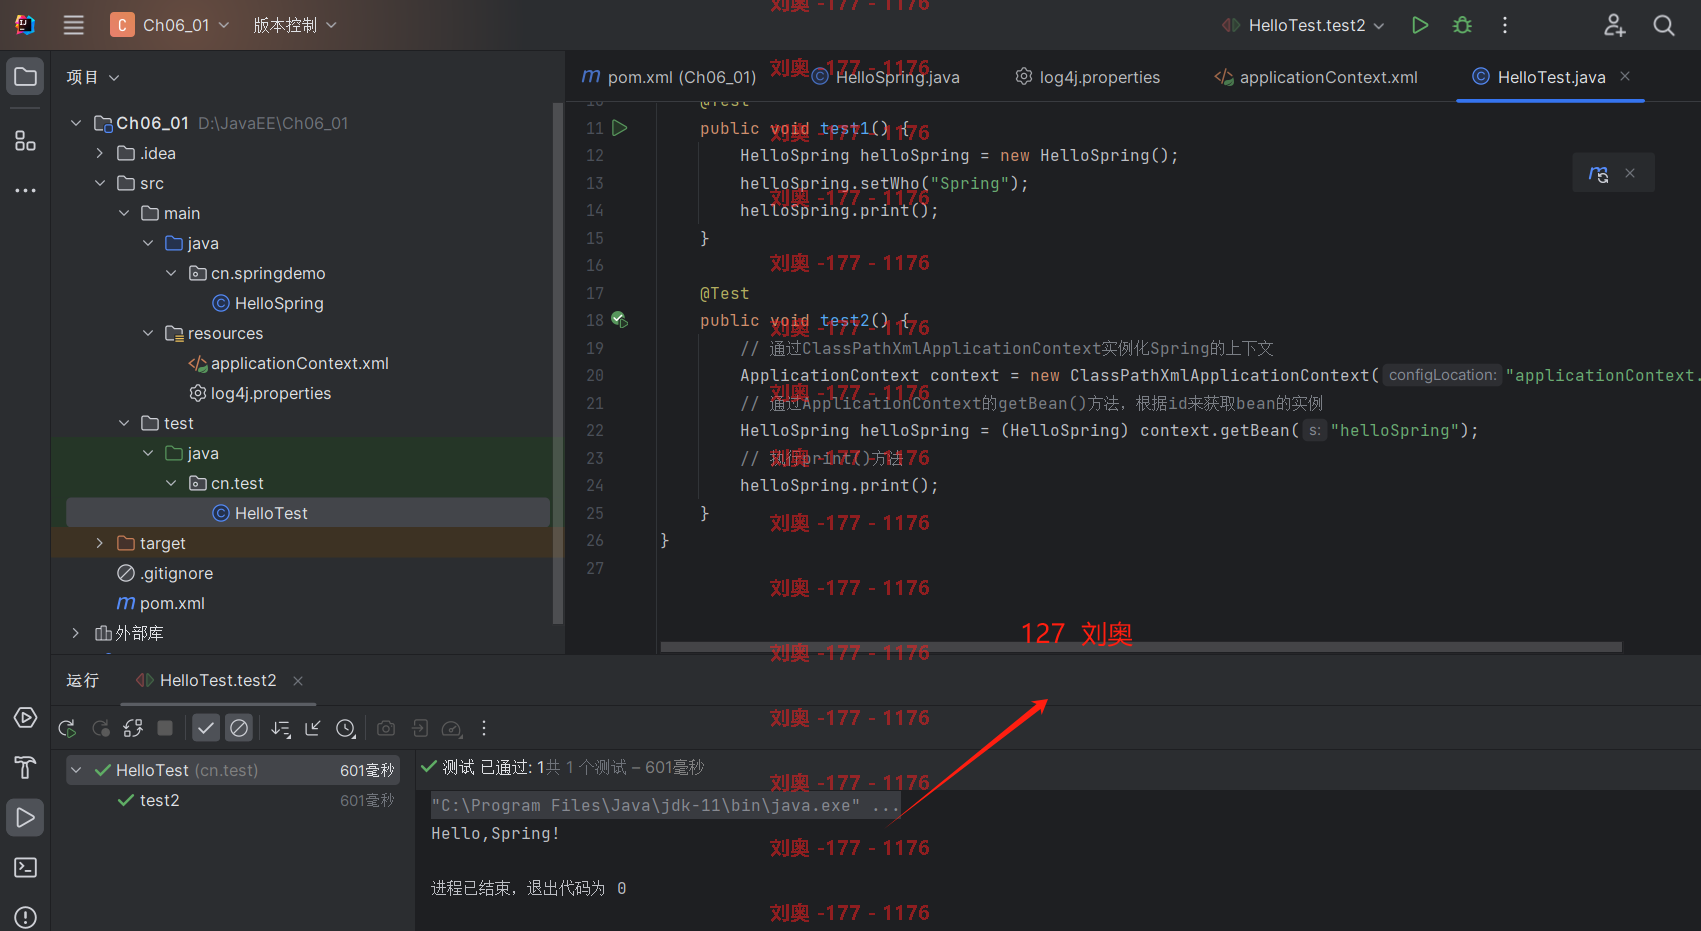Collapse the Ch06_01 root node
Screen dimensions: 1701x931
pos(76,123)
